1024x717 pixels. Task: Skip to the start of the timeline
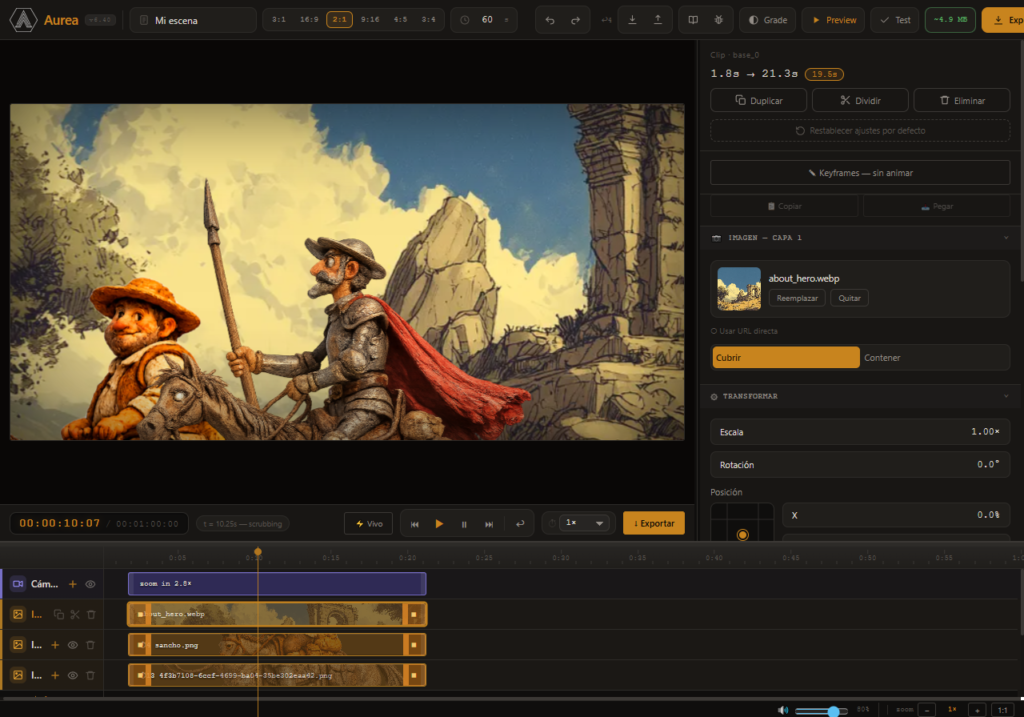pos(414,524)
